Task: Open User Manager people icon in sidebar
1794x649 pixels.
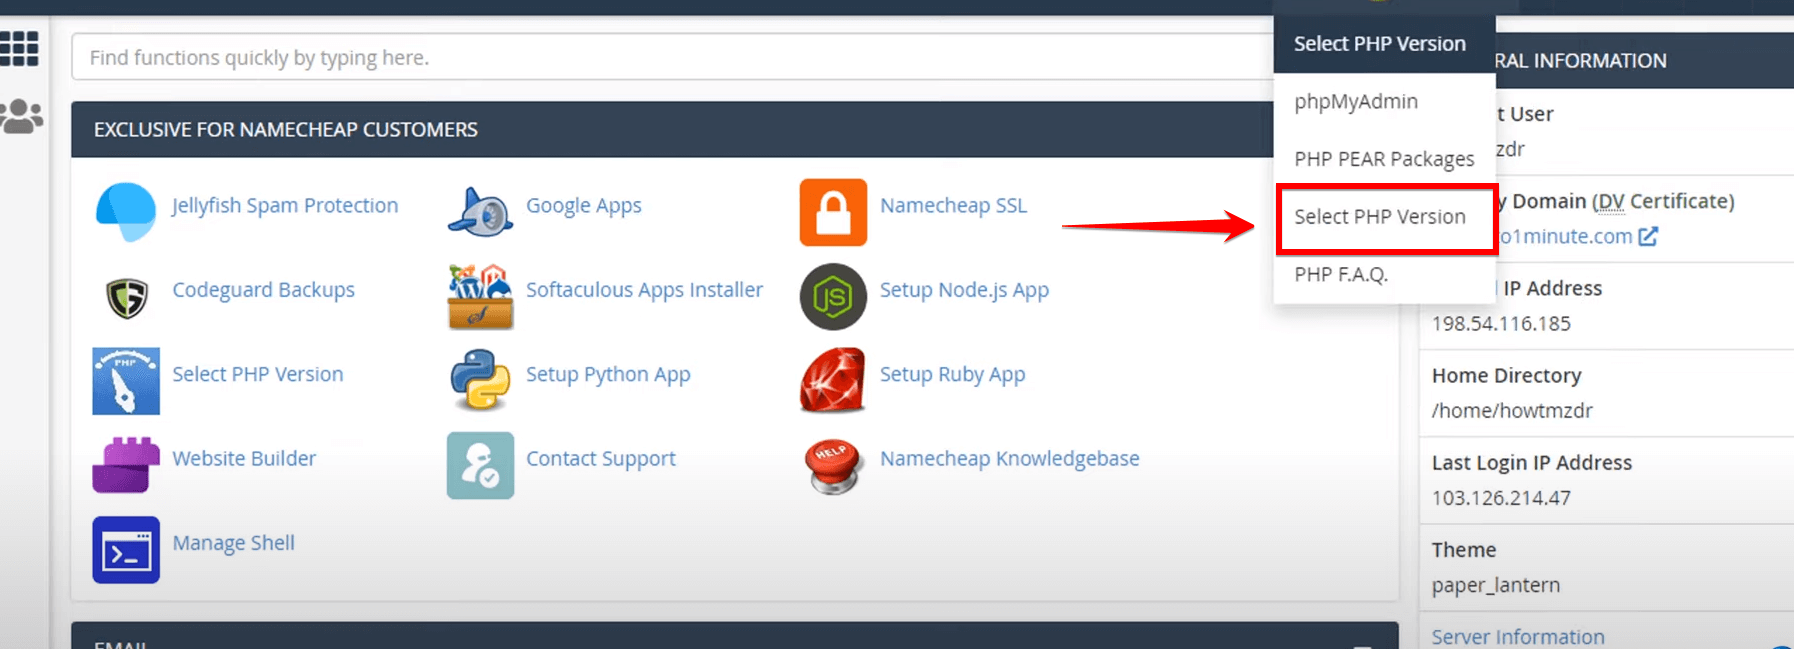Action: [x=21, y=117]
